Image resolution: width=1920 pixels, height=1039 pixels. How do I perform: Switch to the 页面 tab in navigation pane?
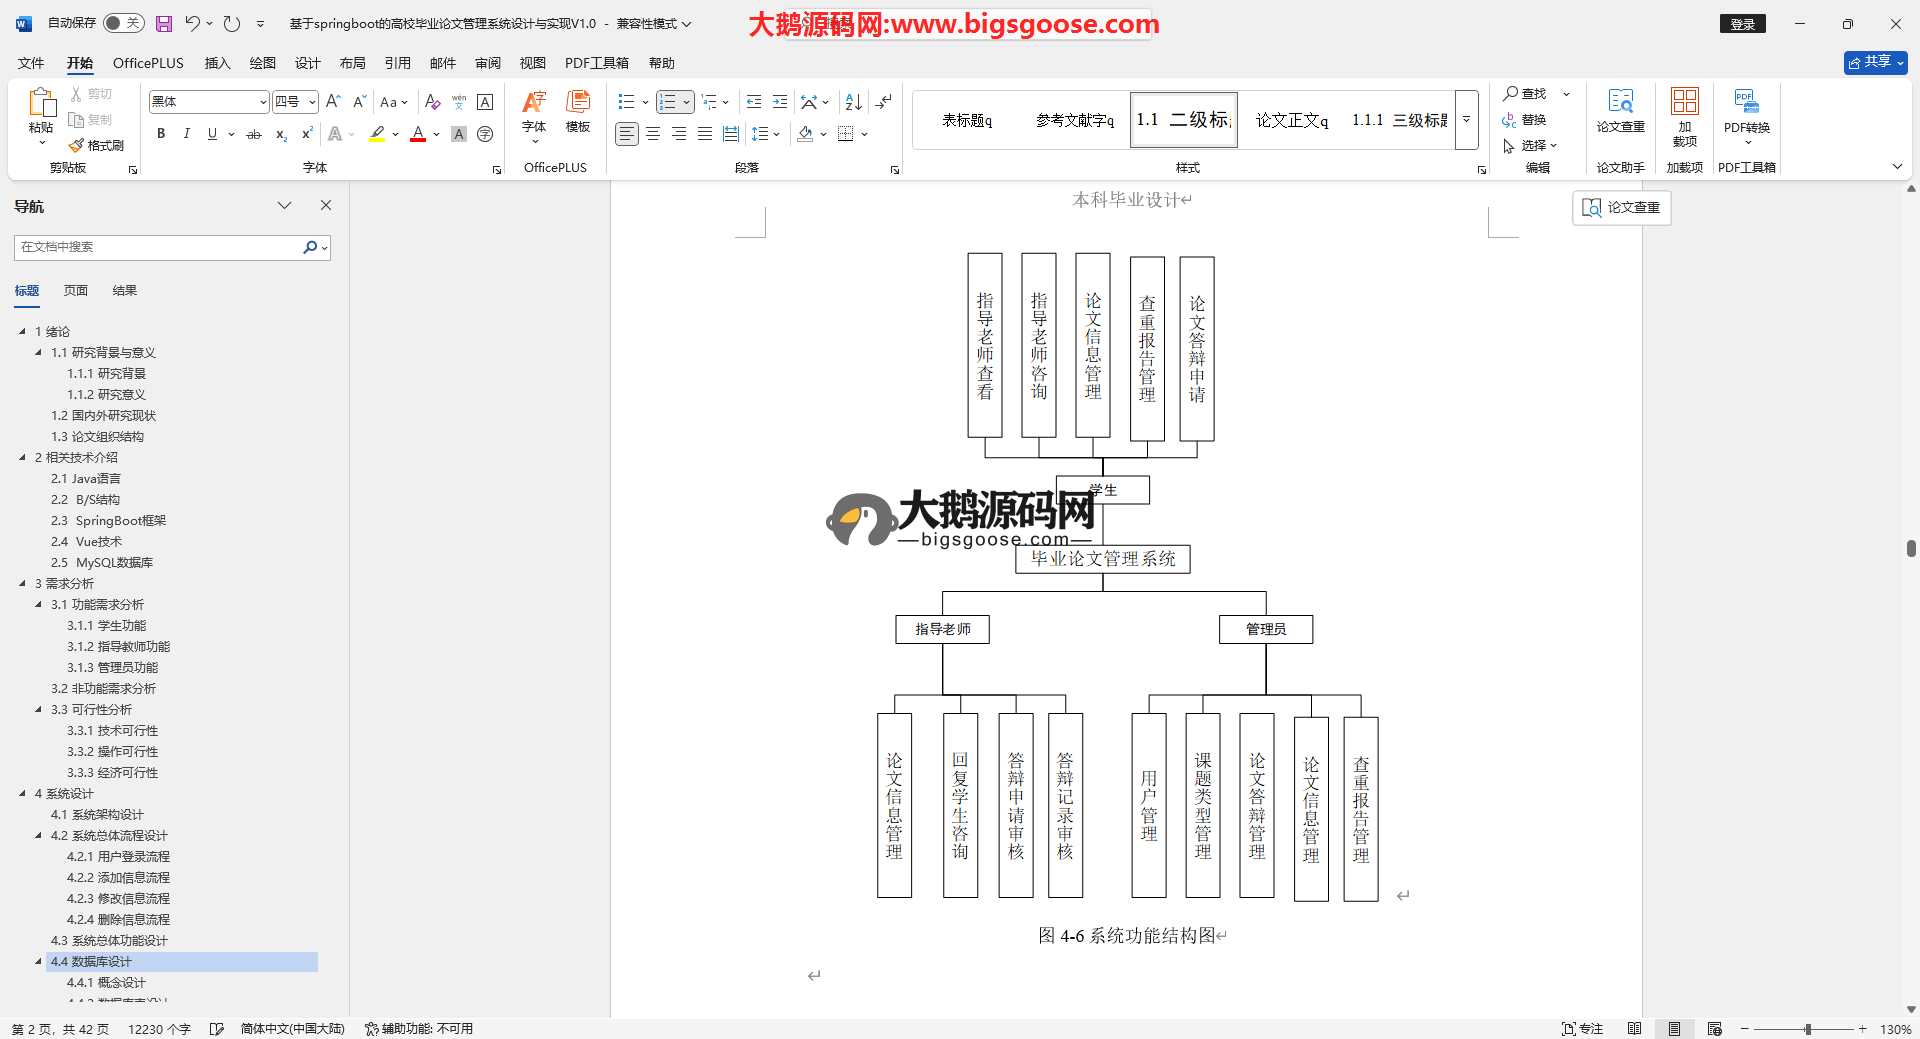[x=76, y=291]
